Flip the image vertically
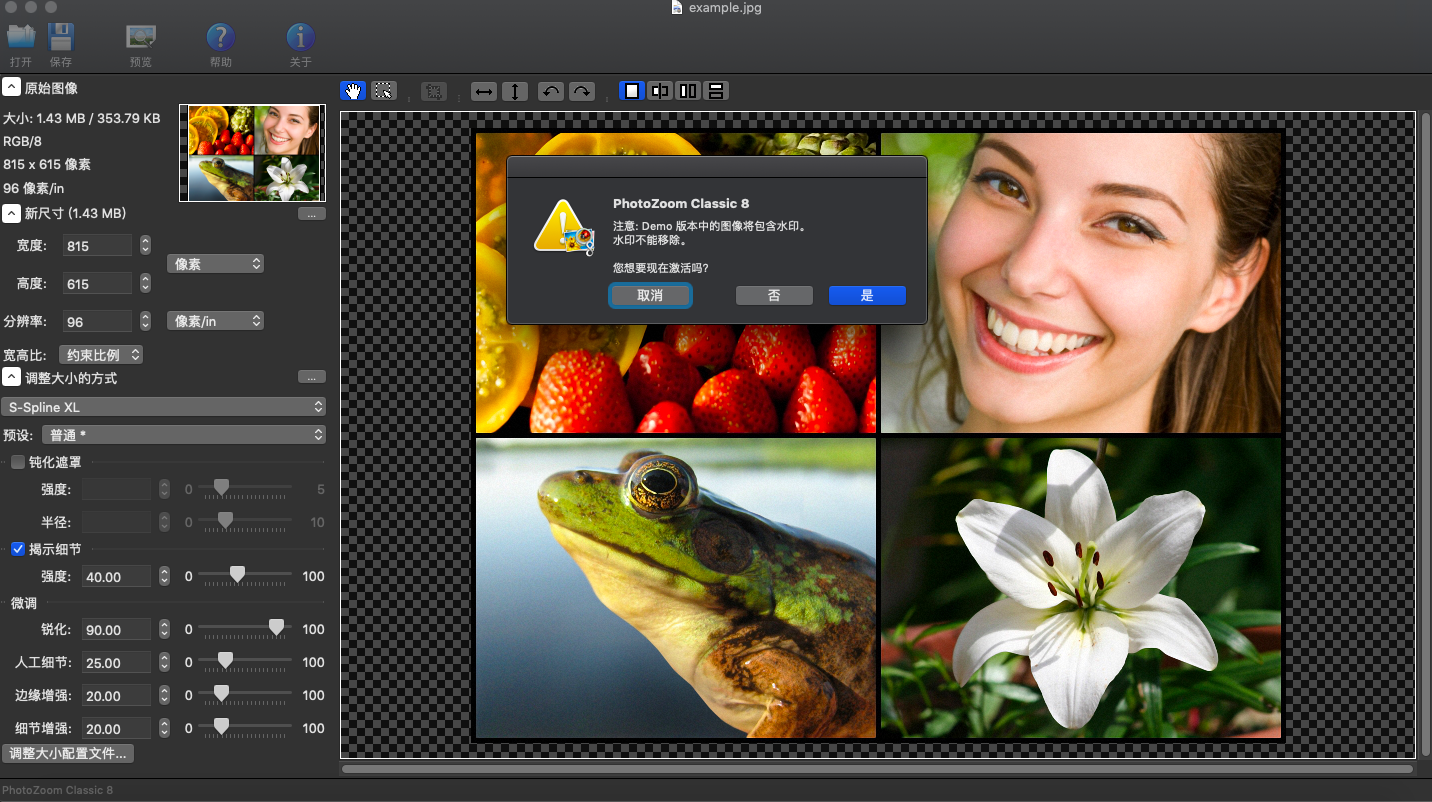This screenshot has width=1432, height=802. click(515, 90)
